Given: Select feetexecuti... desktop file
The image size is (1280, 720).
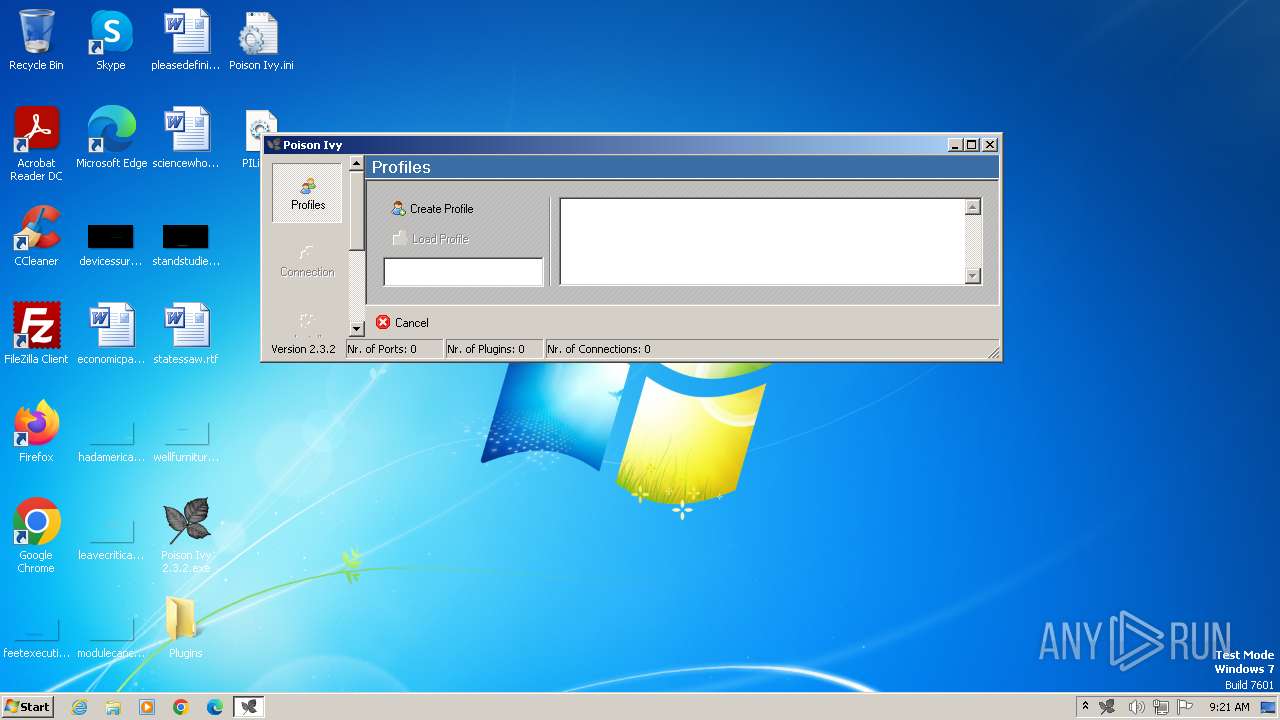Looking at the screenshot, I should [36, 636].
